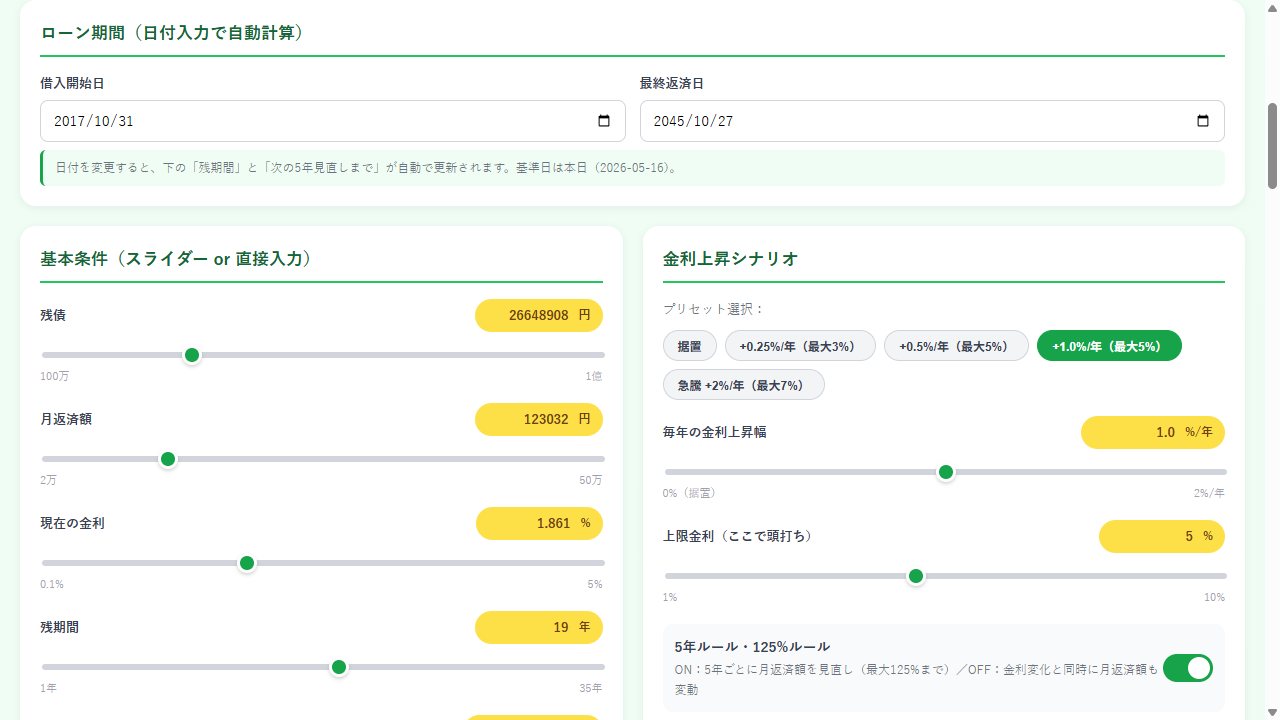Click the 借入開始日 date field 2017/10/31

point(333,121)
